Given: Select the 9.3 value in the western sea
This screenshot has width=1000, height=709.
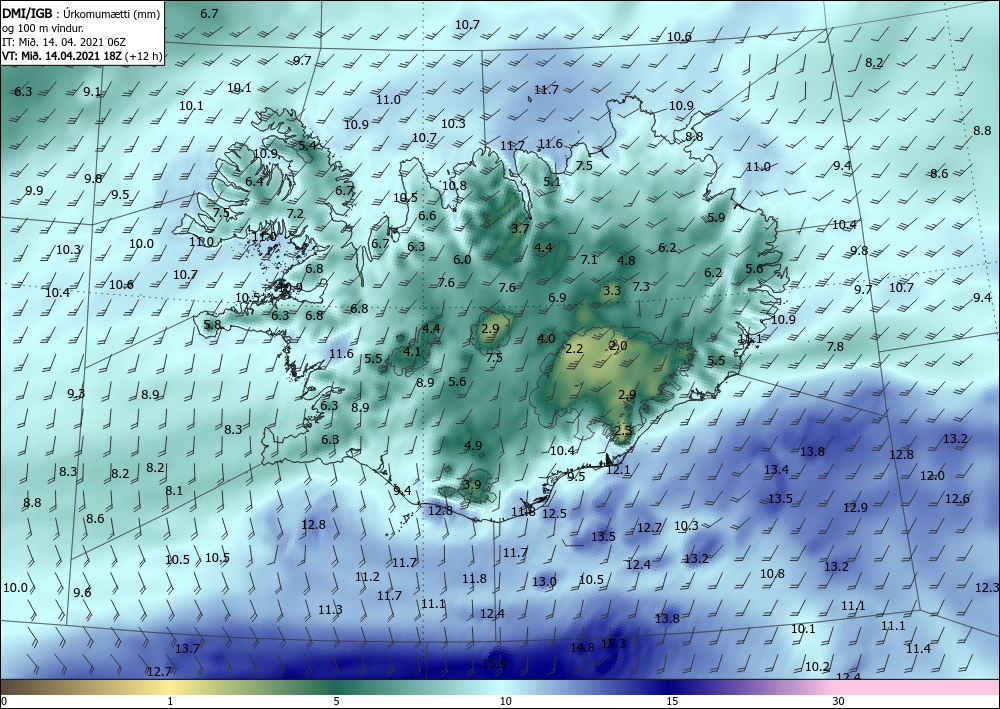Looking at the screenshot, I should tap(76, 394).
